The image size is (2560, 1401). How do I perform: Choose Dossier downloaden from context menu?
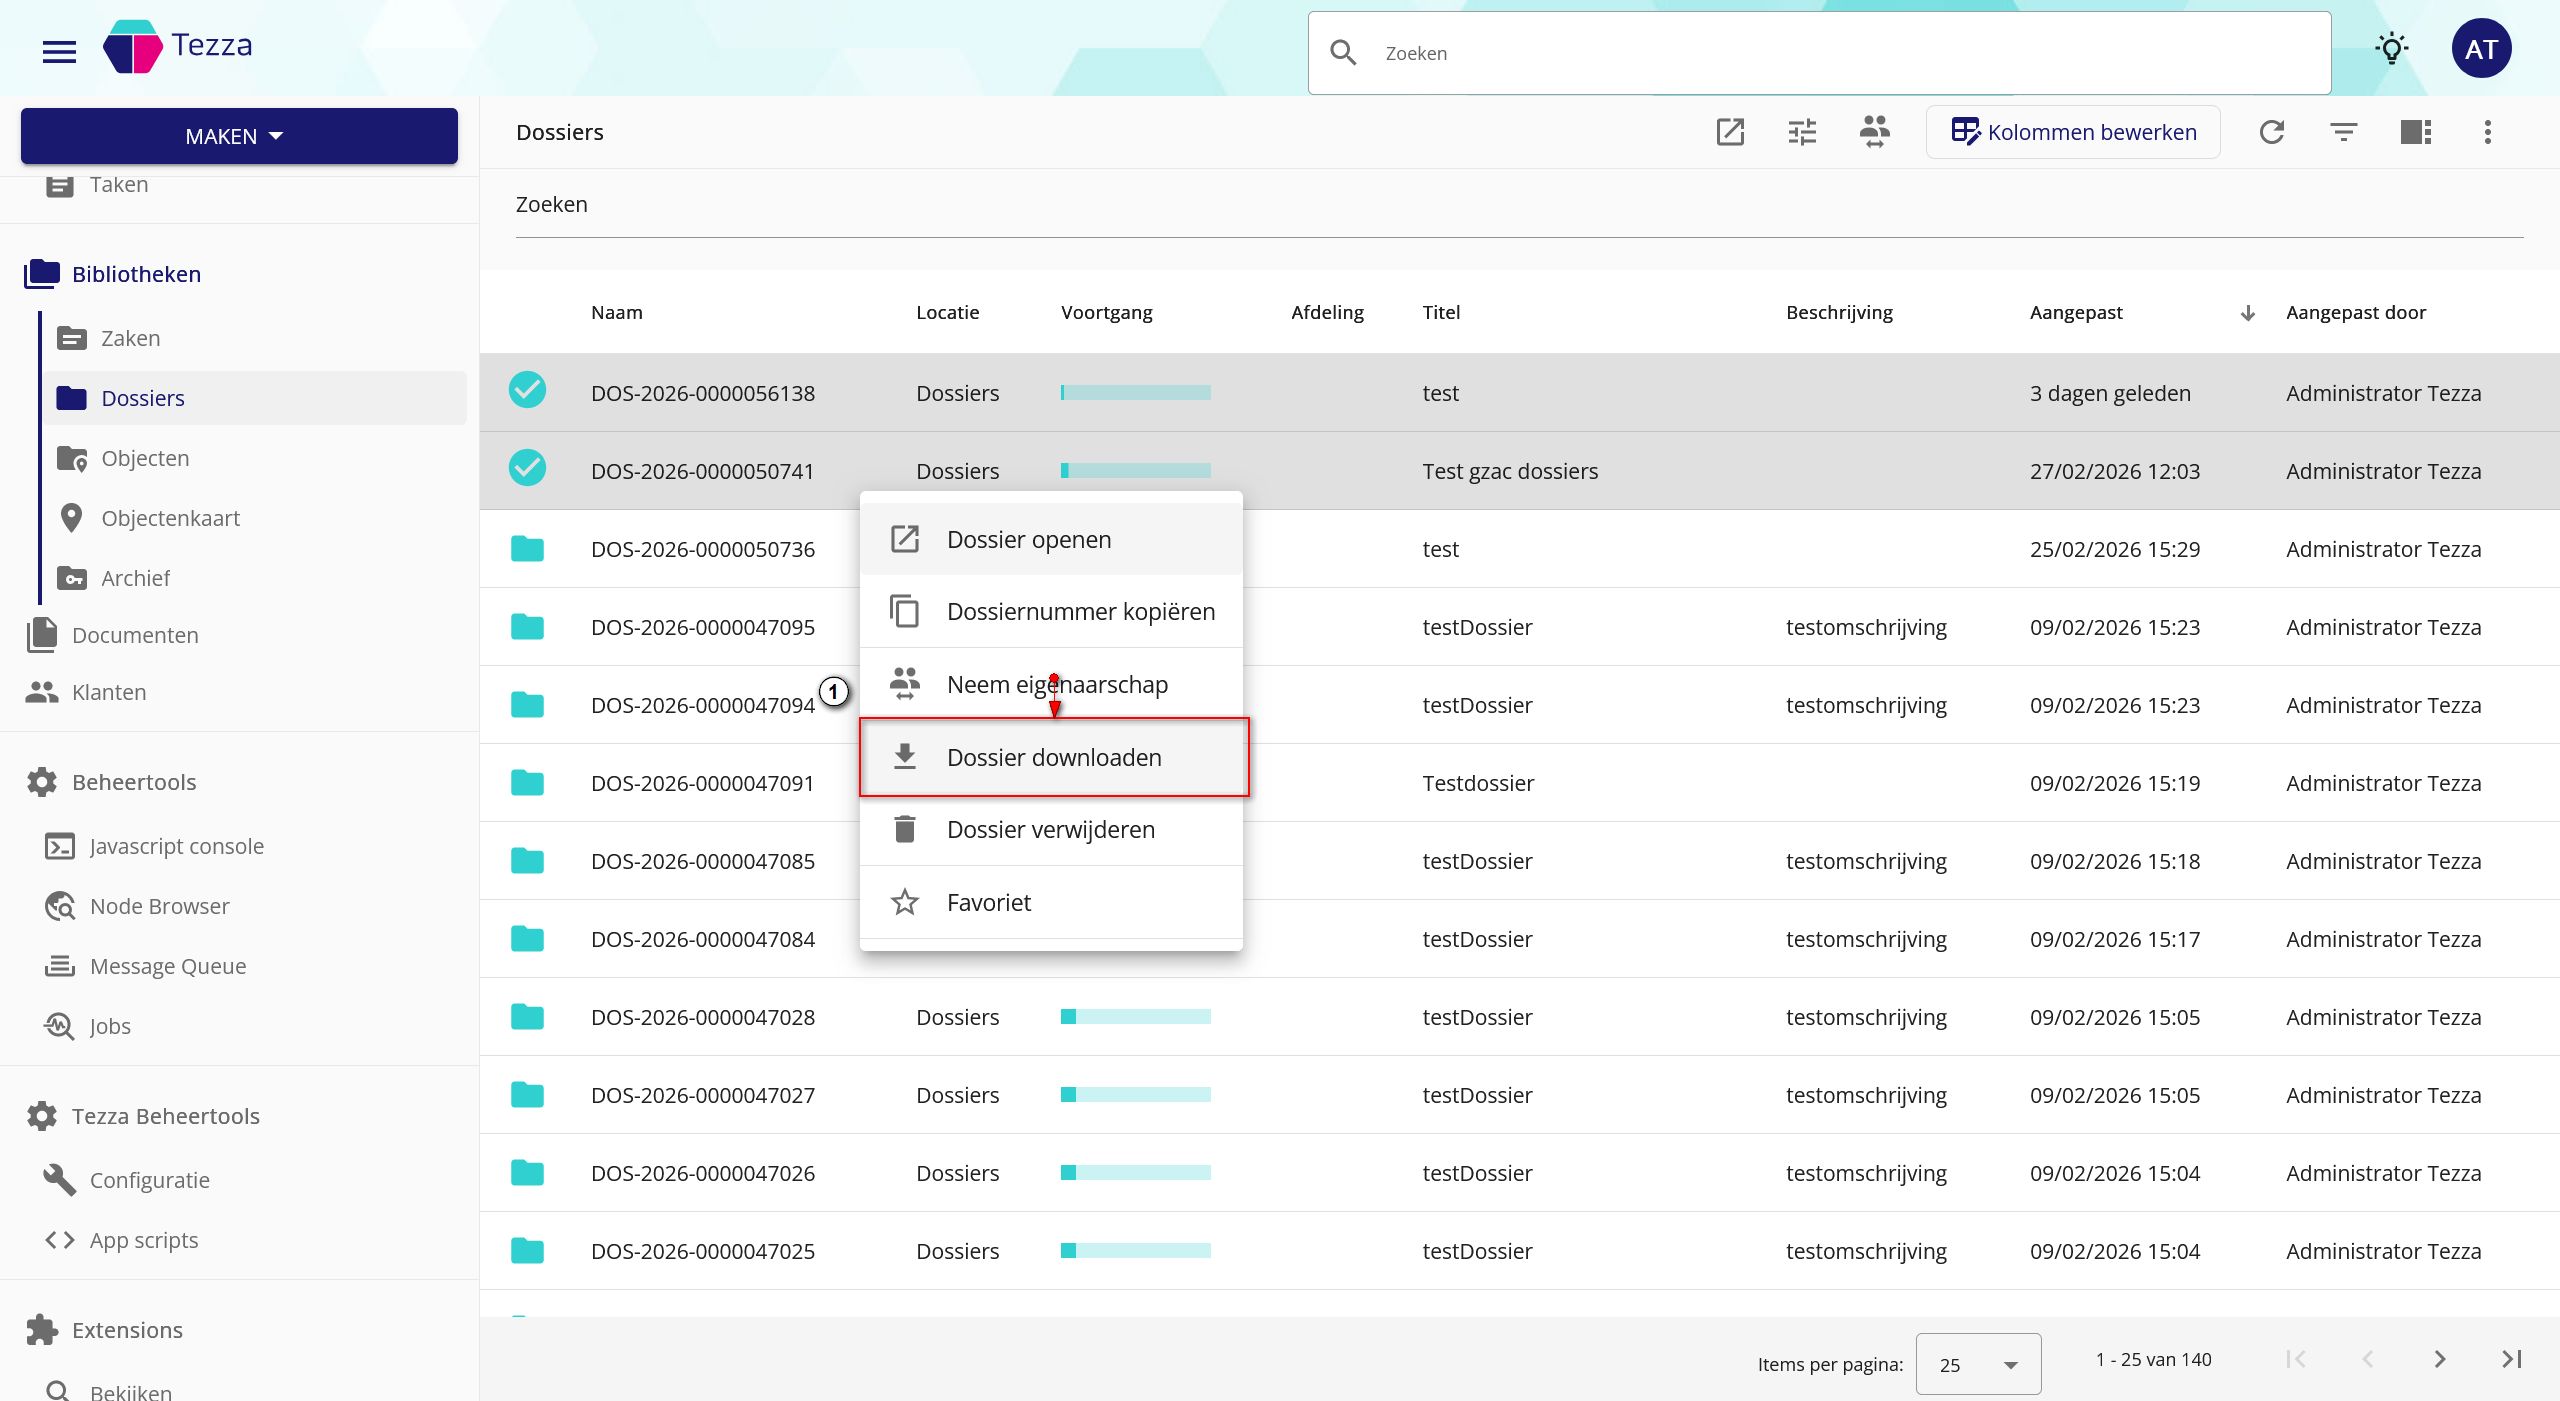[x=1053, y=757]
